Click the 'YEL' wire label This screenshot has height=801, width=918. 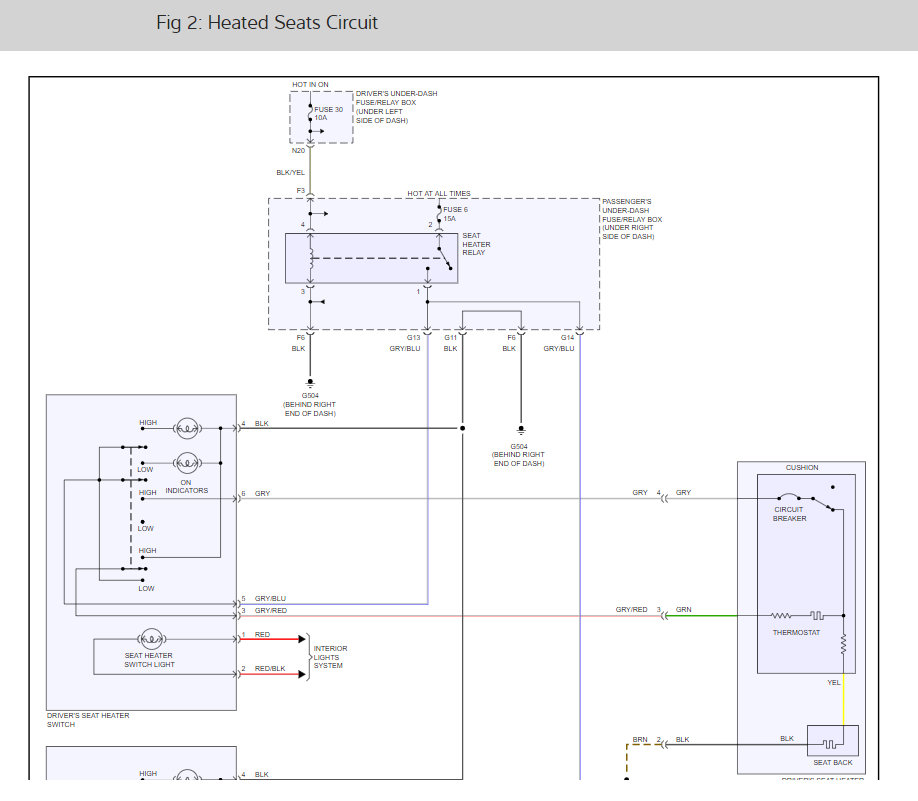pos(834,682)
